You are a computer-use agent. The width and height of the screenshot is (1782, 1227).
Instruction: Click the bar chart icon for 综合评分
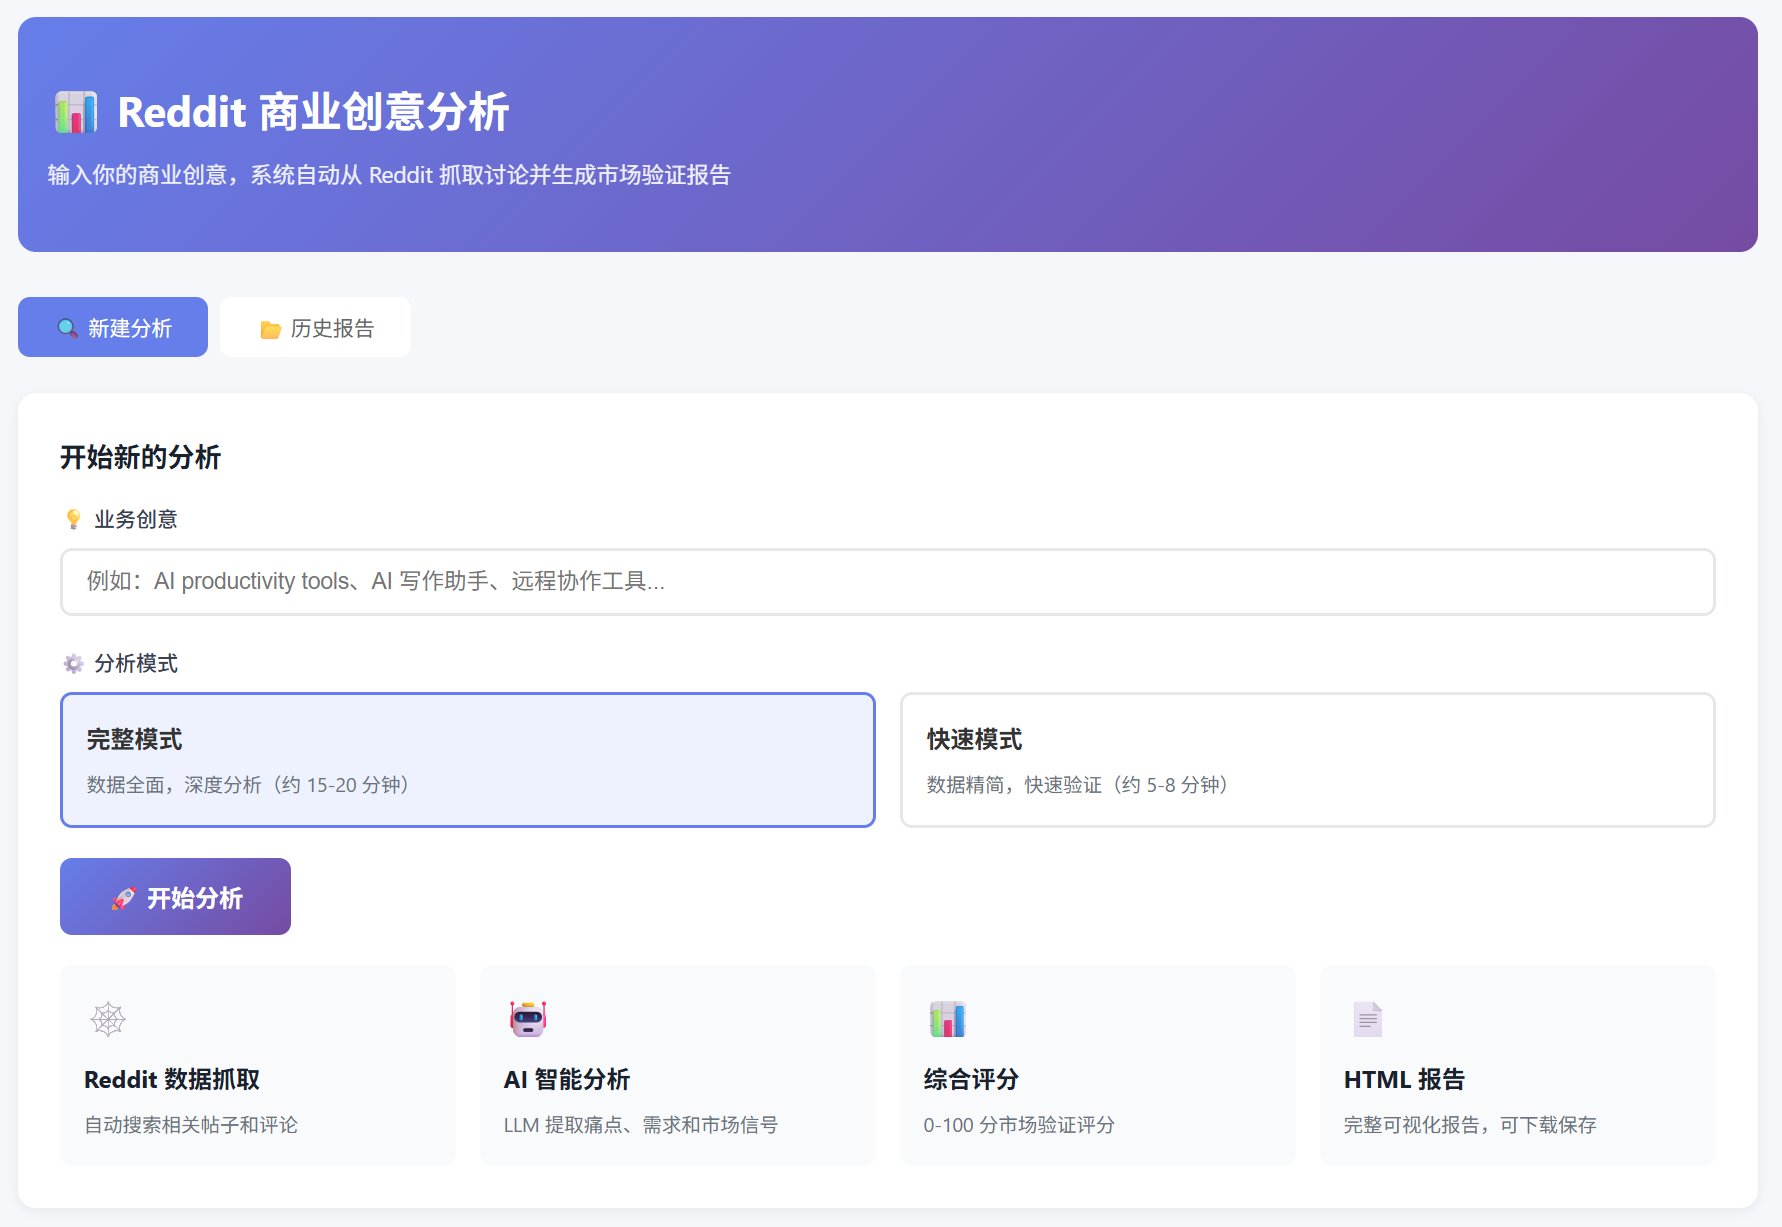(948, 1019)
